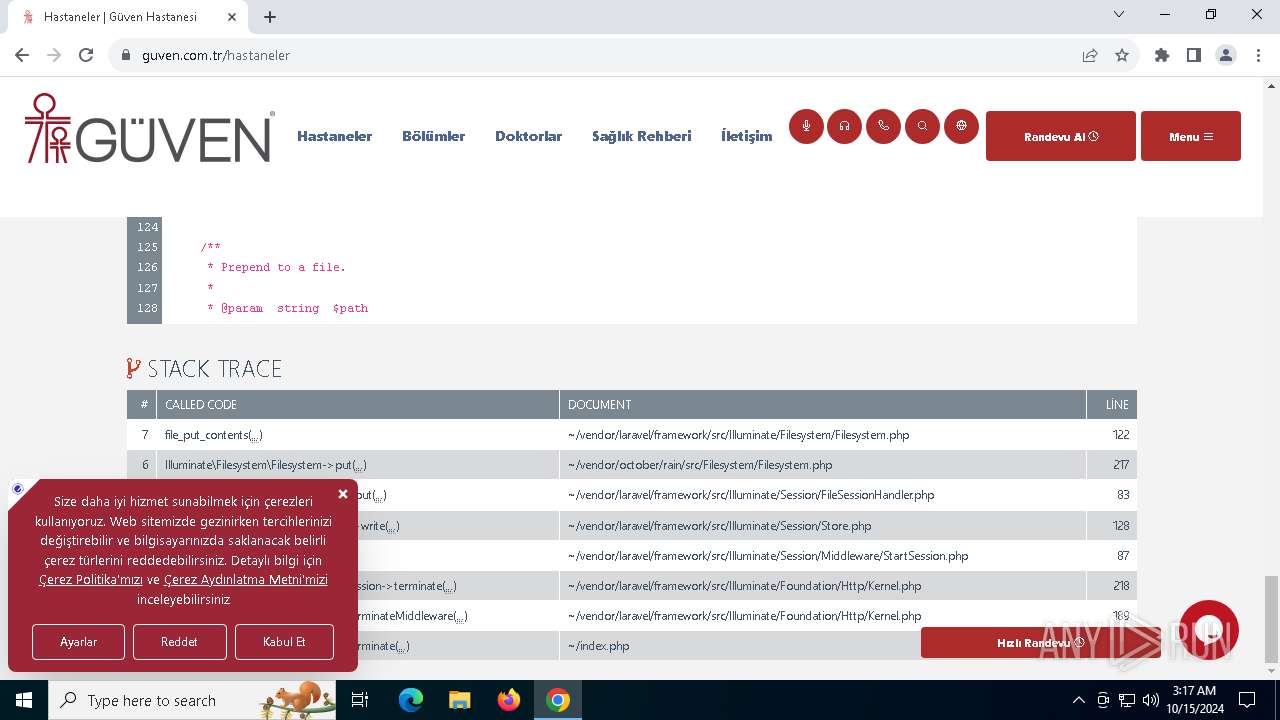This screenshot has height=720, width=1280.
Task: Click Ayarlar in cookie banner
Action: [x=78, y=642]
